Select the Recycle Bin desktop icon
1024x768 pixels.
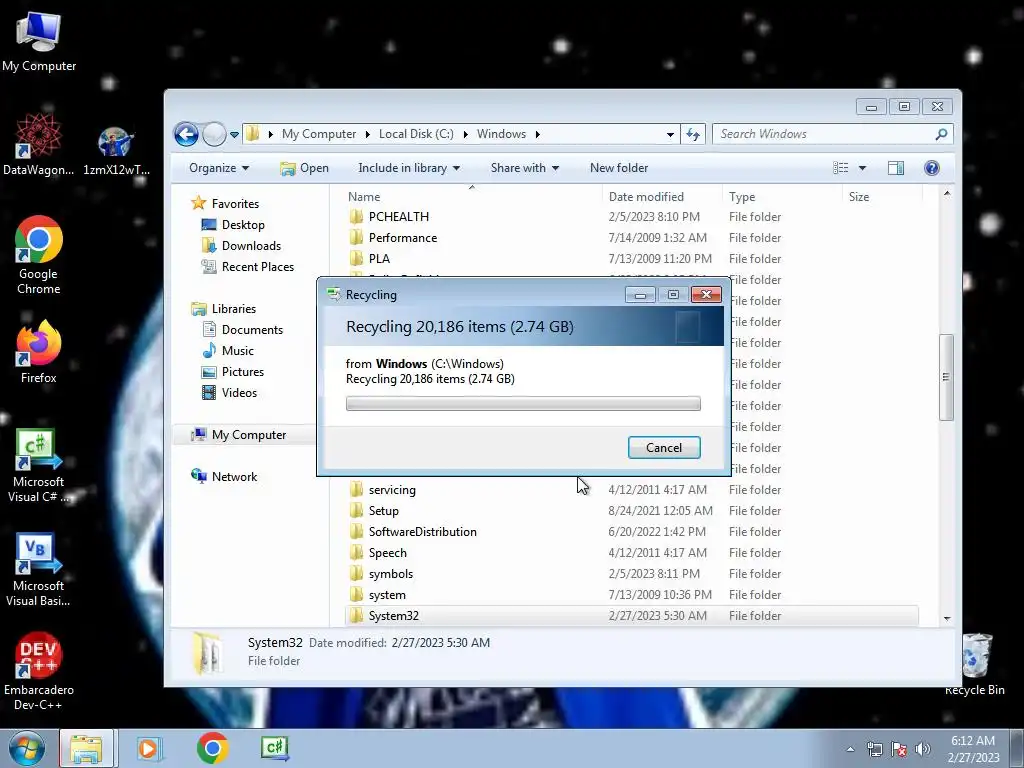point(975,664)
